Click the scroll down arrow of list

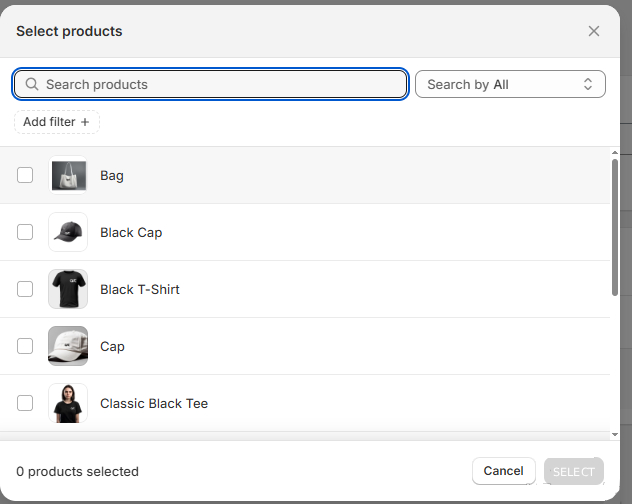click(615, 435)
